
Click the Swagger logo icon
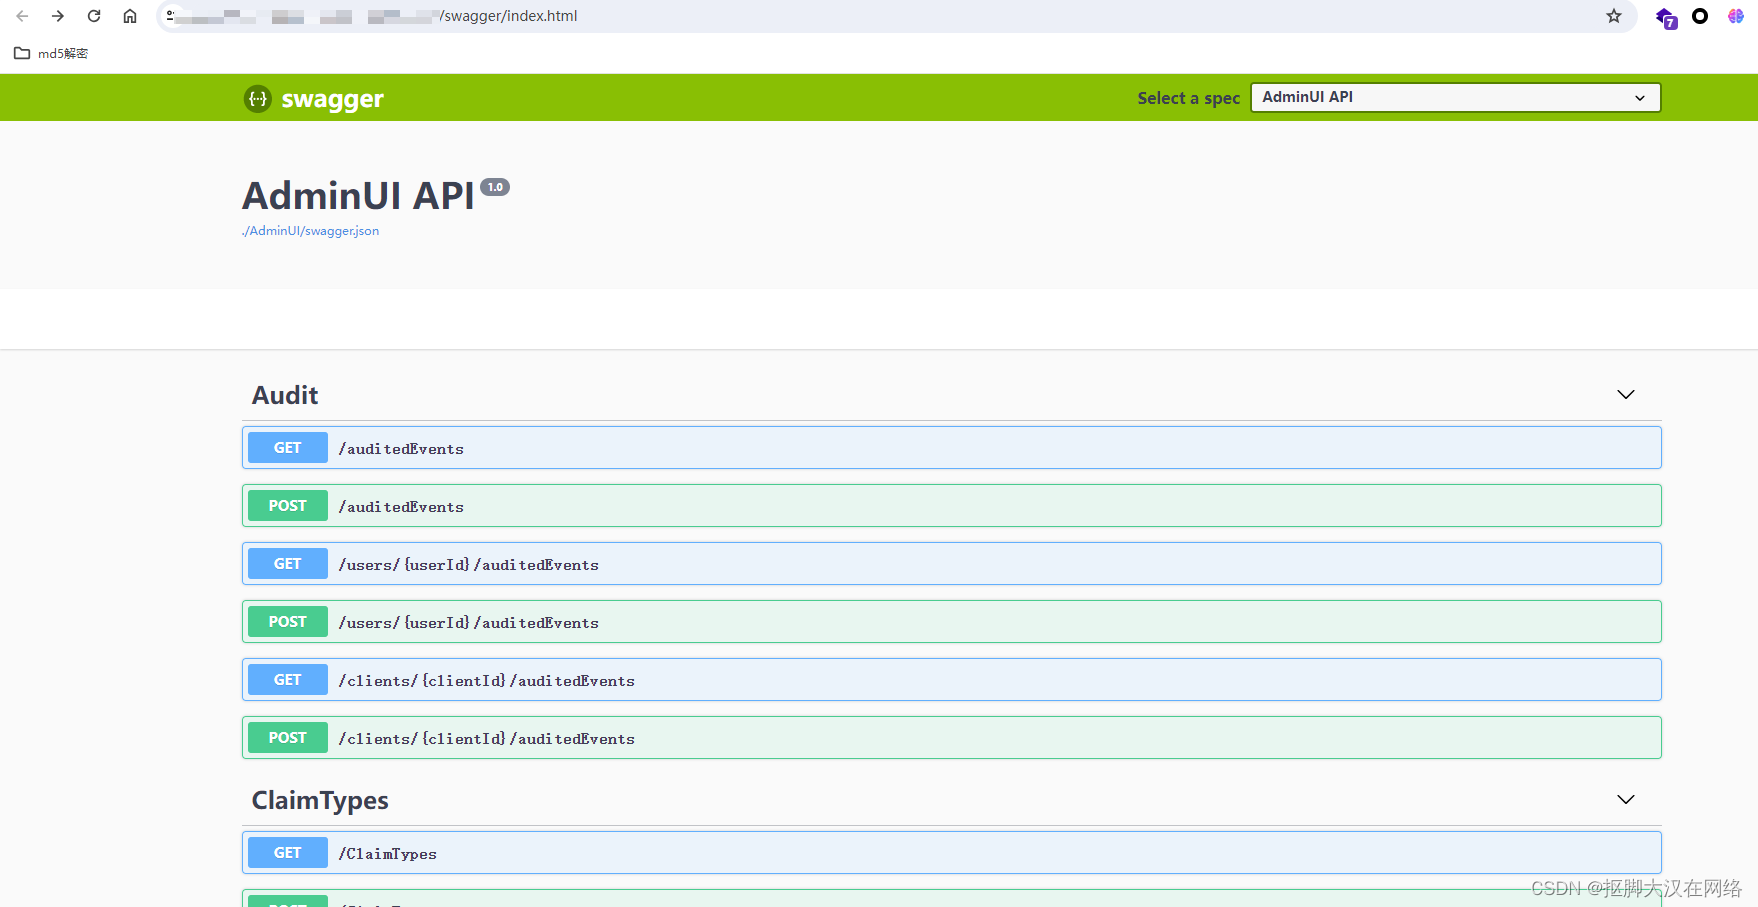[x=258, y=98]
